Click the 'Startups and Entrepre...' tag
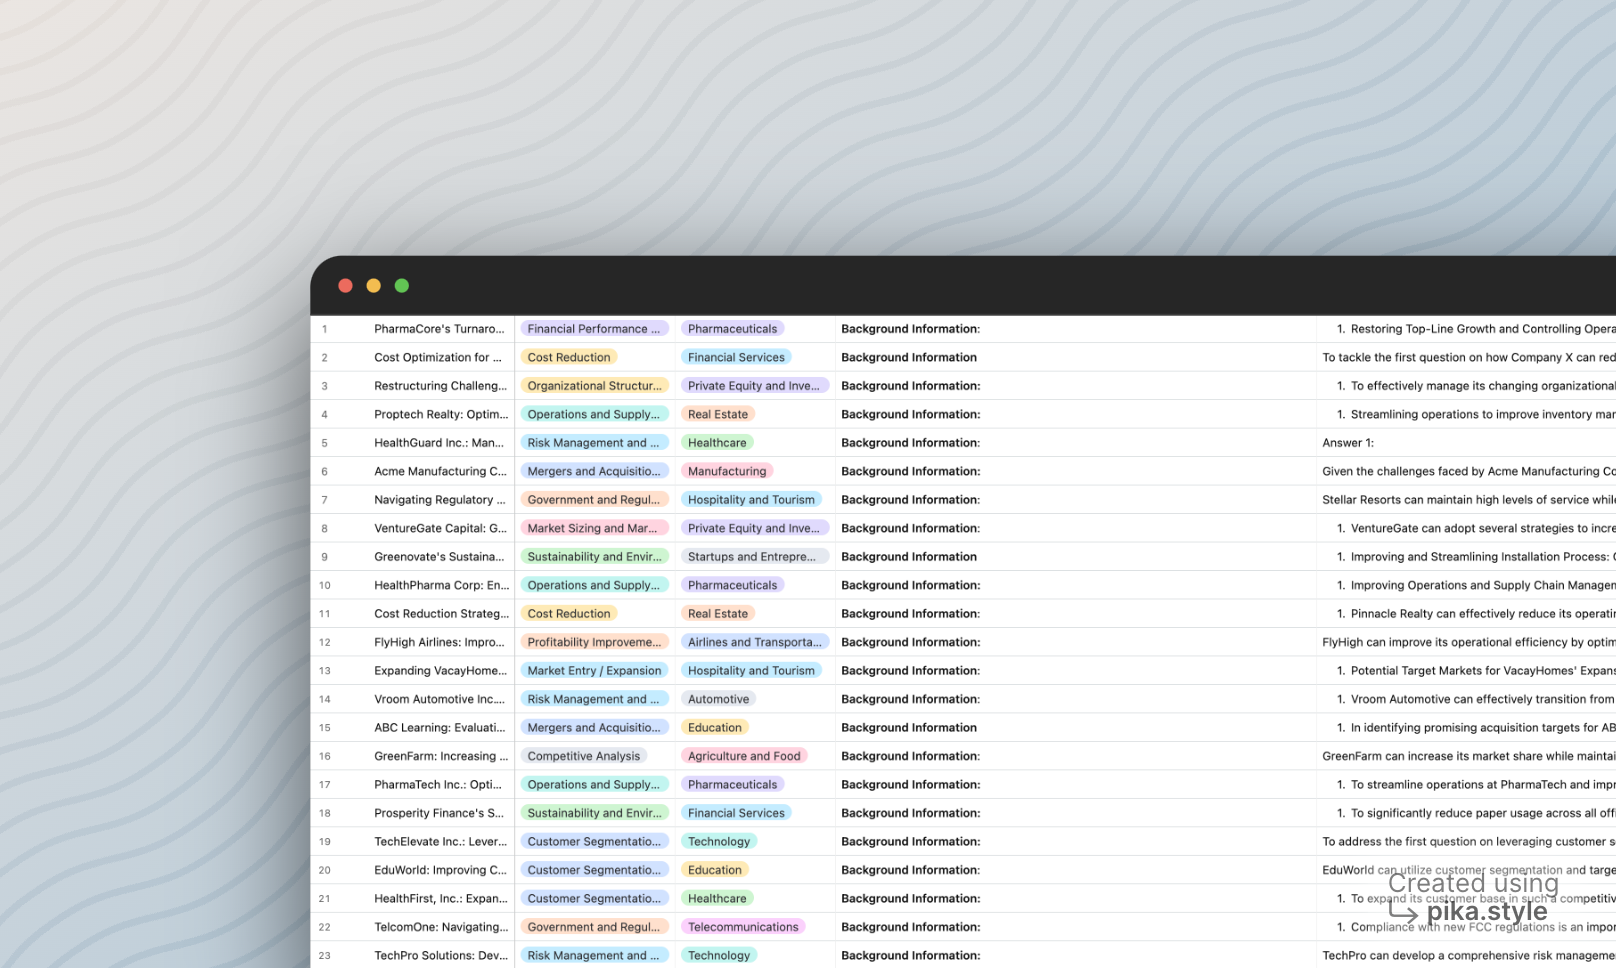1616x968 pixels. (x=752, y=556)
